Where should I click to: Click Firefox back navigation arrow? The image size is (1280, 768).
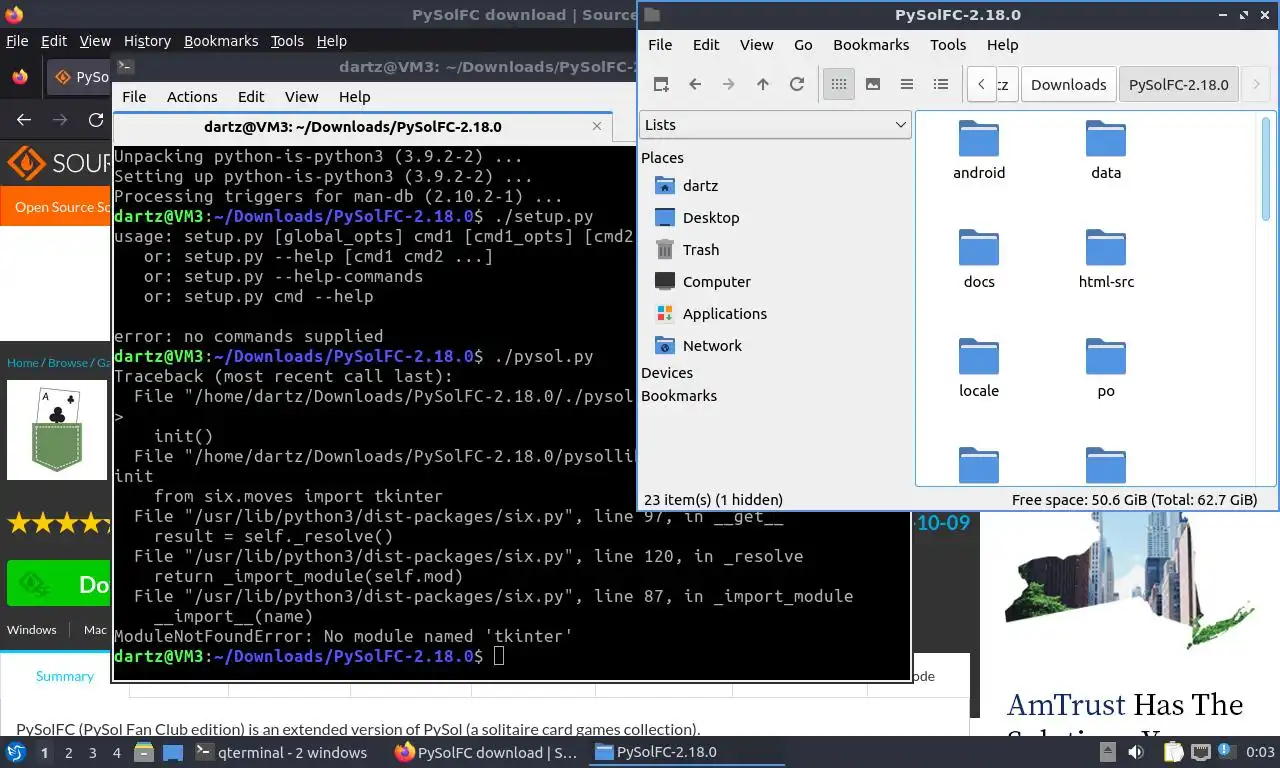point(24,120)
